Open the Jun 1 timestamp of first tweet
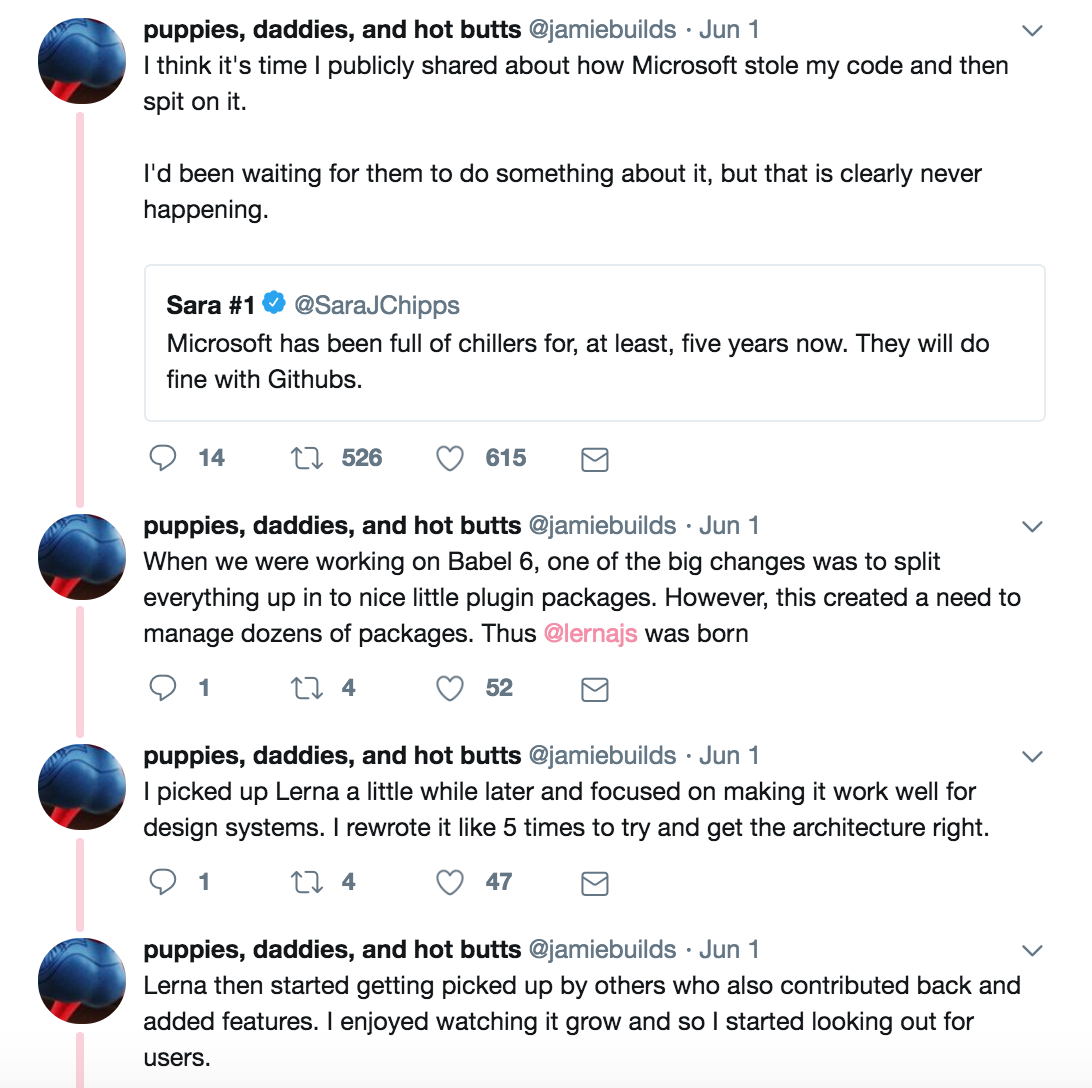Viewport: 1092px width, 1088px height. [x=729, y=30]
